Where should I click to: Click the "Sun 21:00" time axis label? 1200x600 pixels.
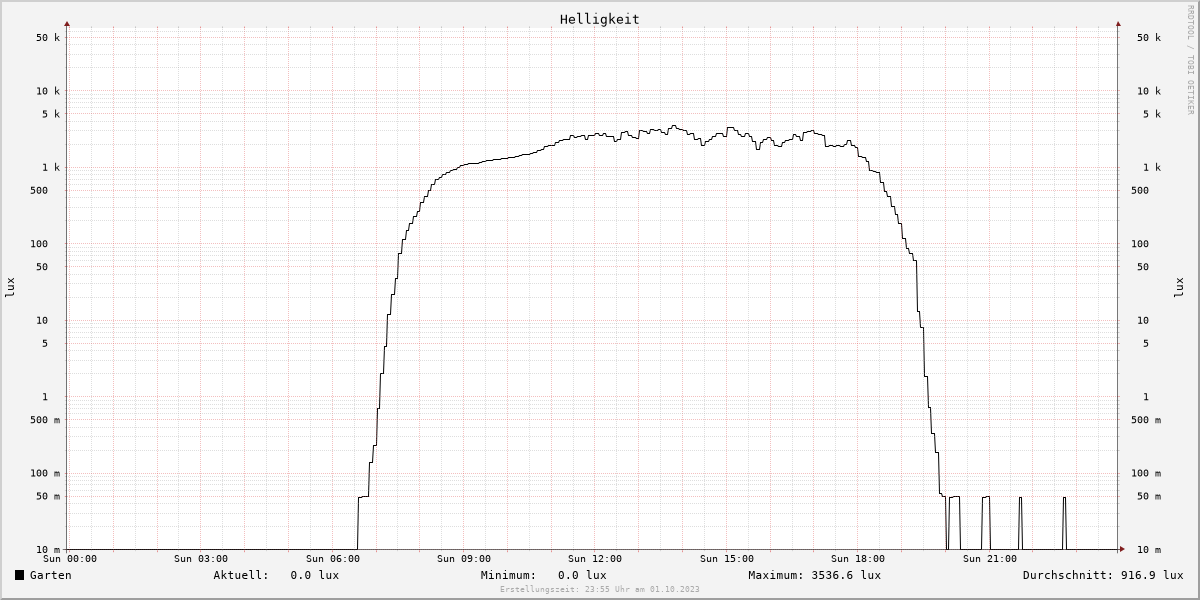(990, 559)
